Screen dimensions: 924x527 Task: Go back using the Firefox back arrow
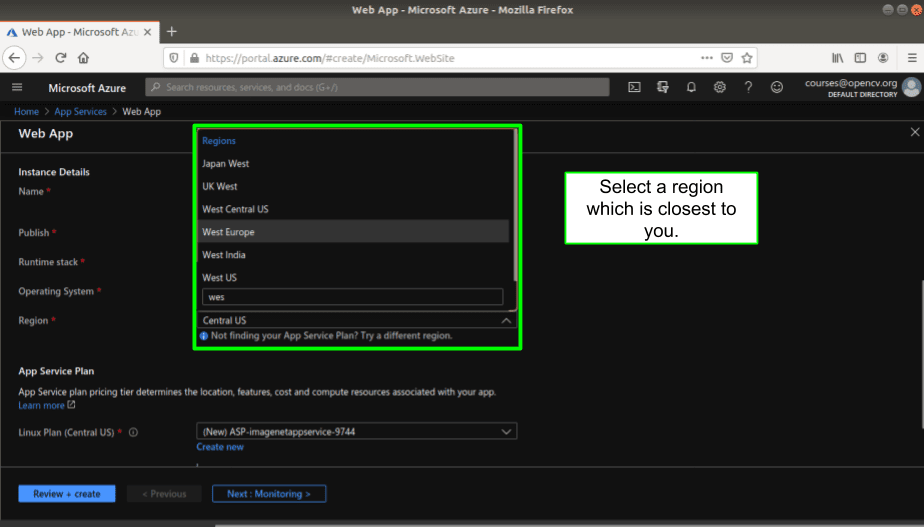(x=14, y=58)
